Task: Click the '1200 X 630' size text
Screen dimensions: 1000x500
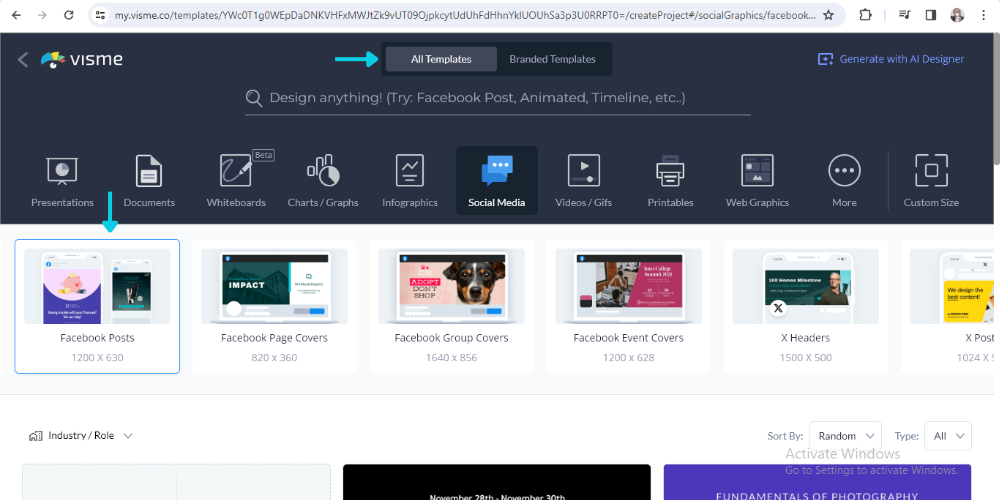Action: (97, 358)
